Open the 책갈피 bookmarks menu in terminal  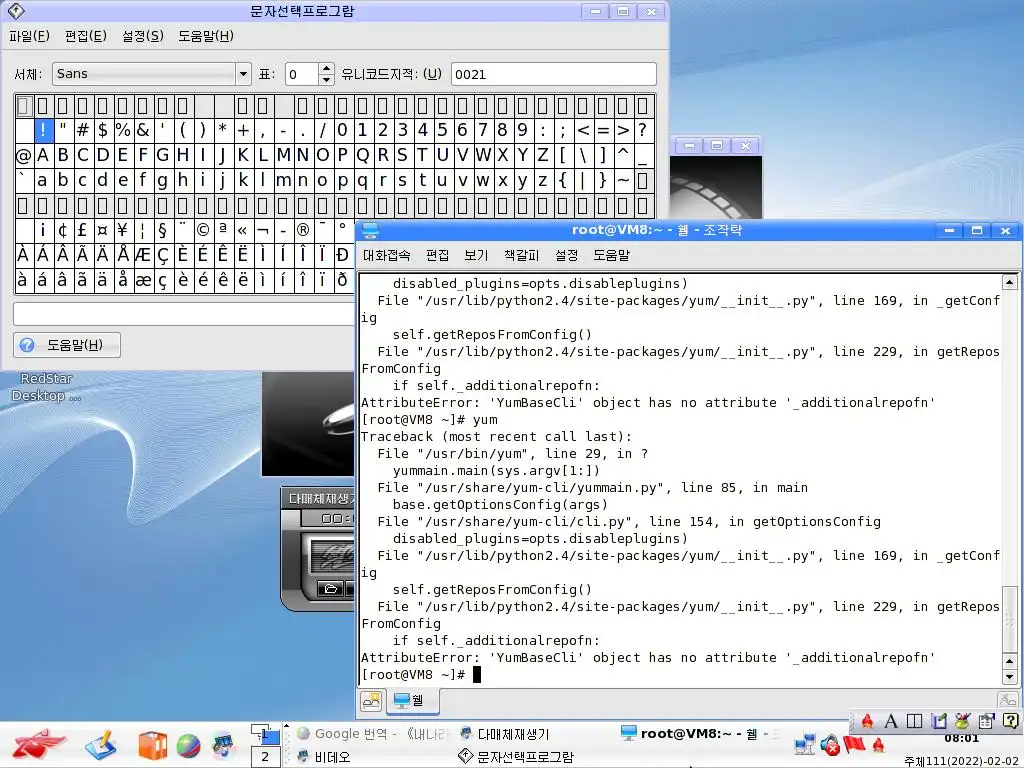(521, 255)
